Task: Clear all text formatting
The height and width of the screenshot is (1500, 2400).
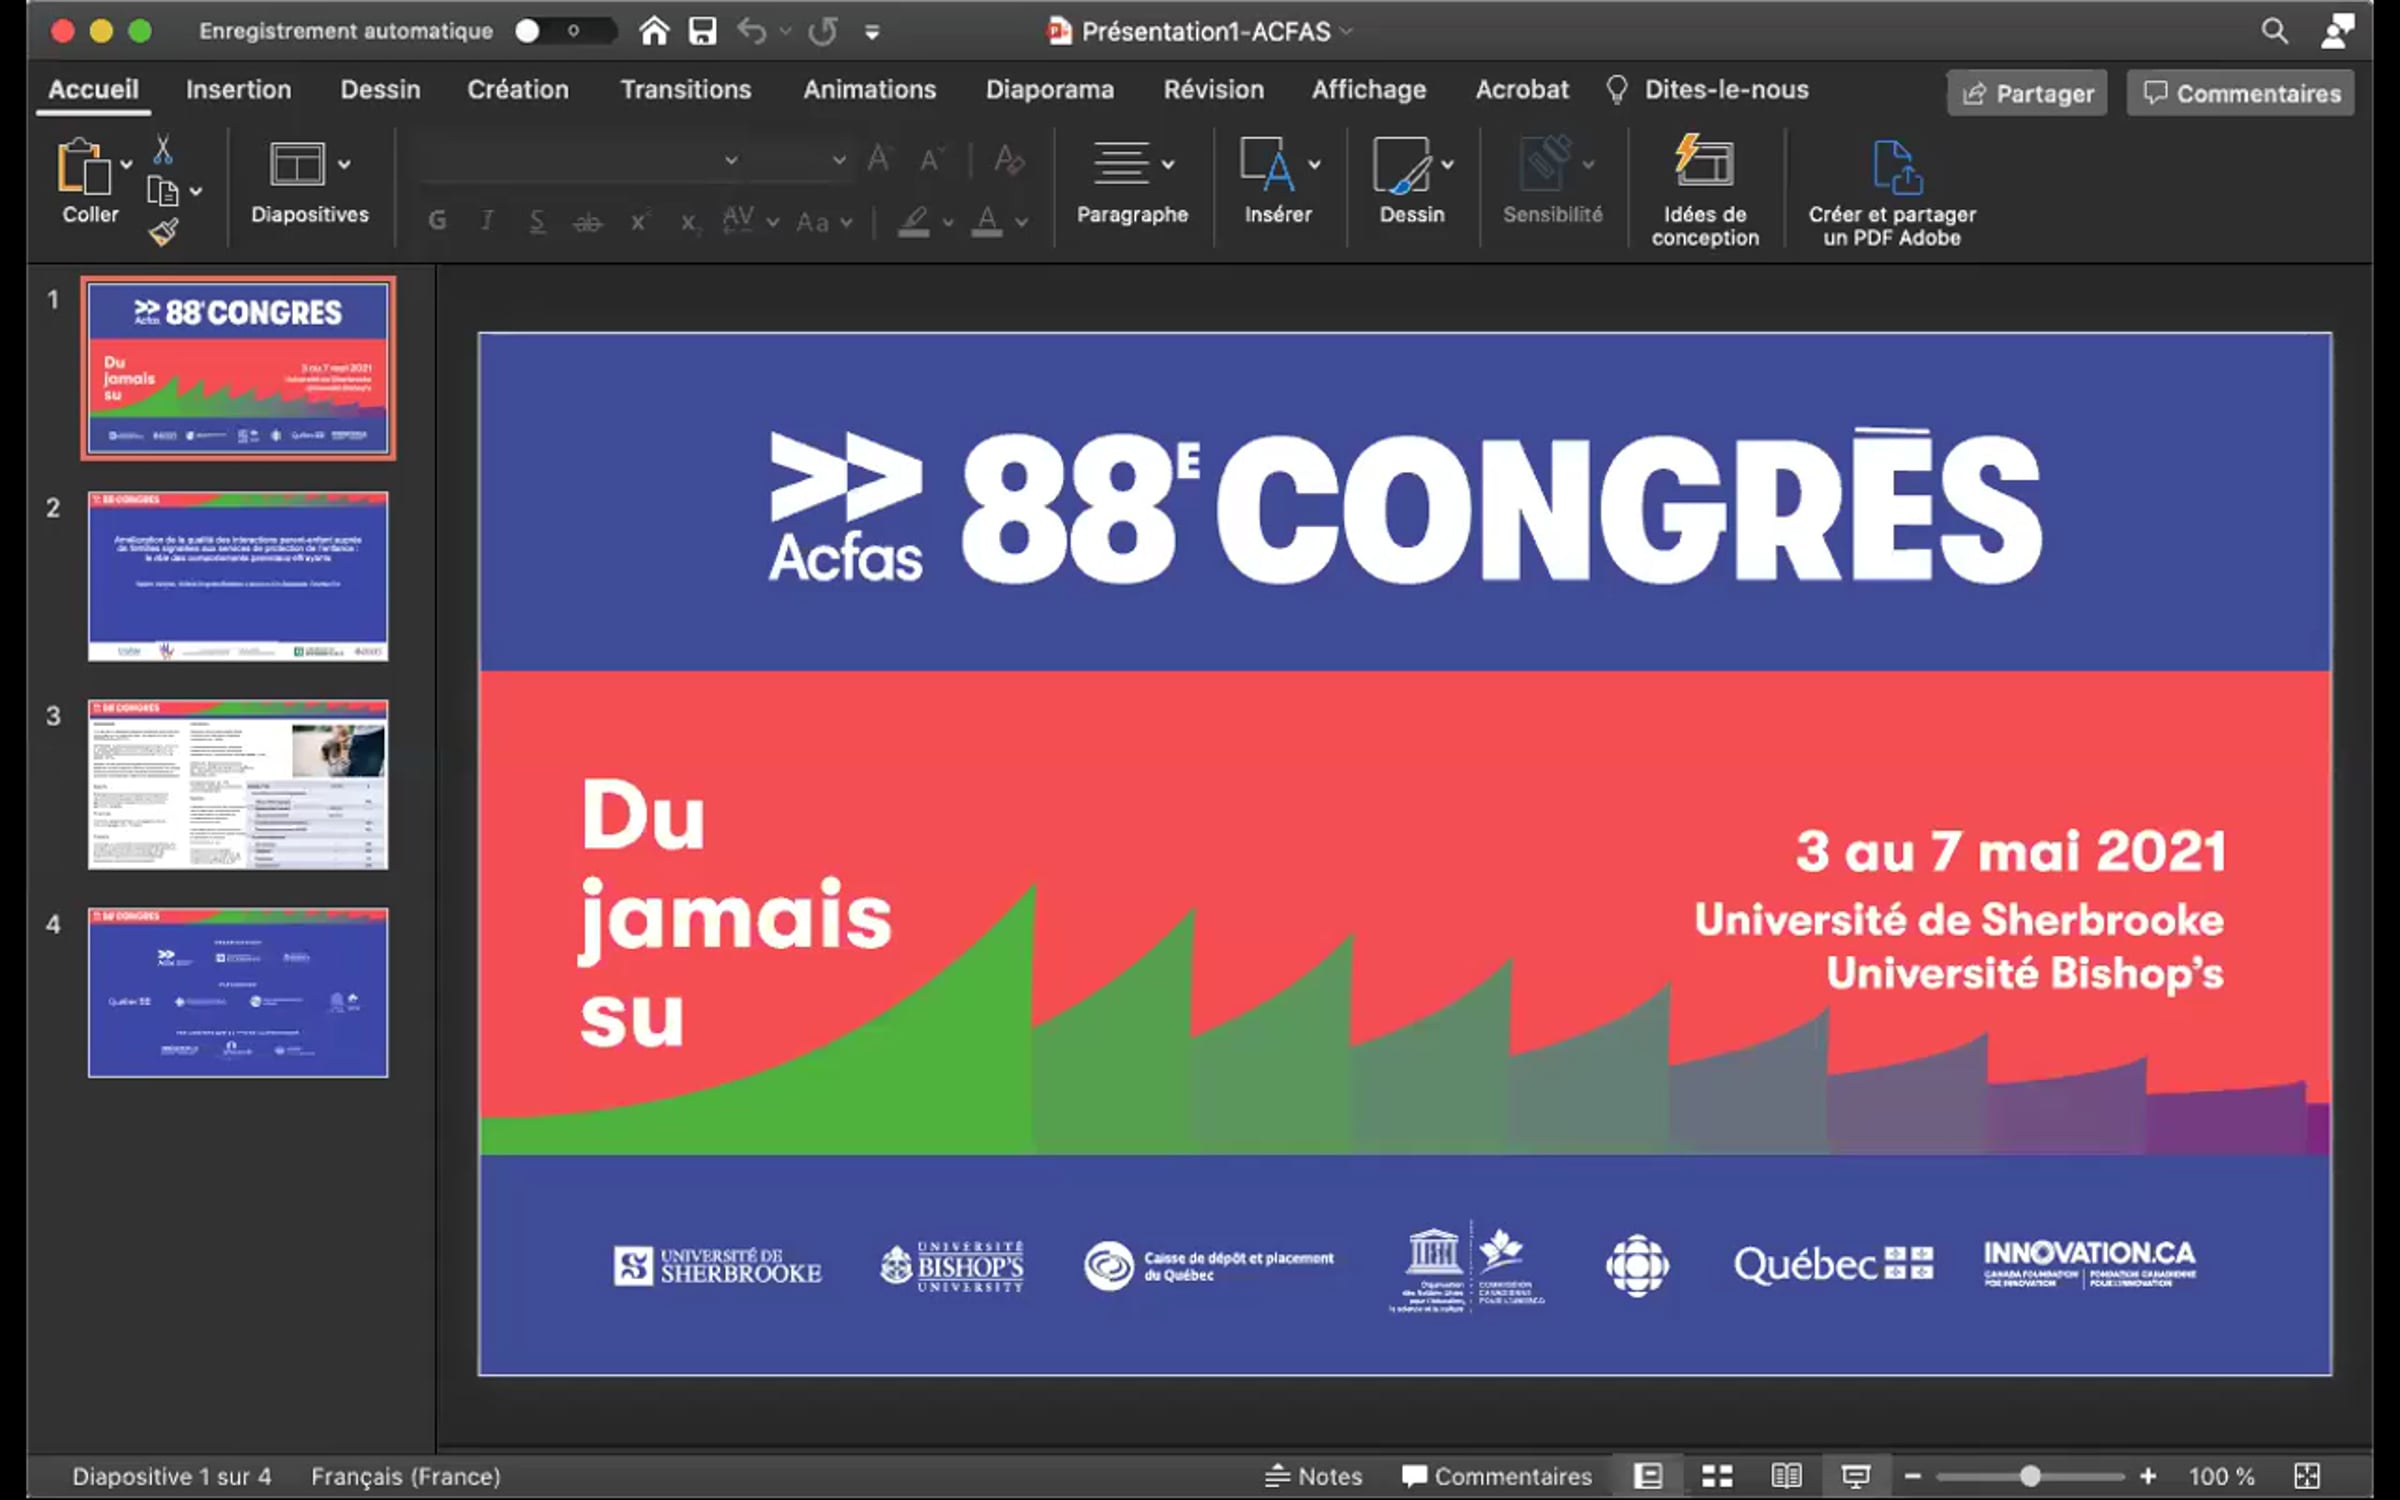Action: 1009,160
